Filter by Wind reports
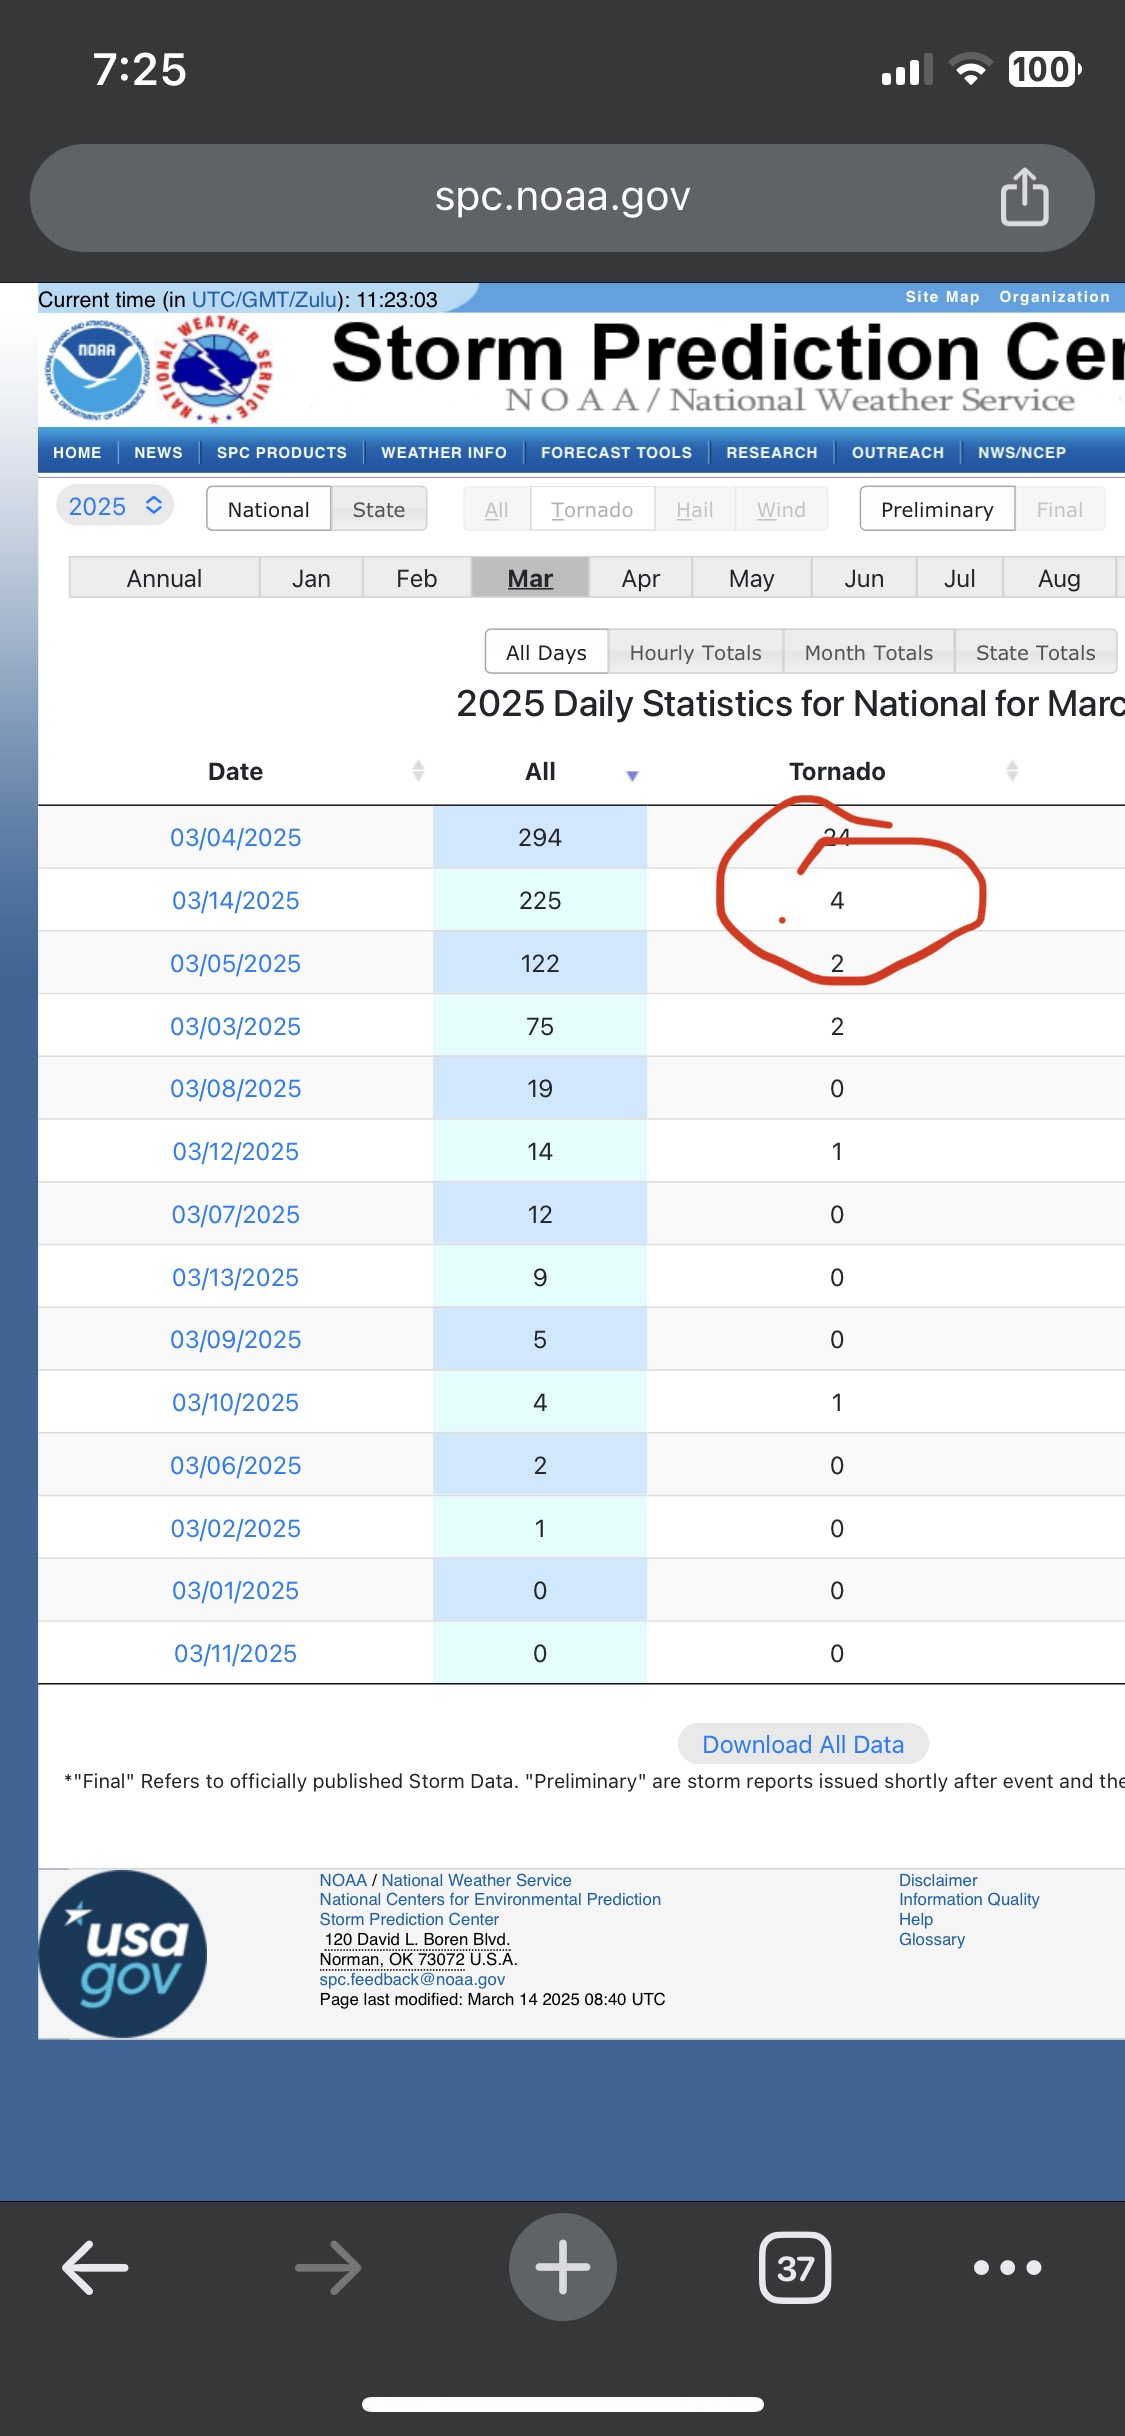The width and height of the screenshot is (1125, 2436). [x=781, y=509]
